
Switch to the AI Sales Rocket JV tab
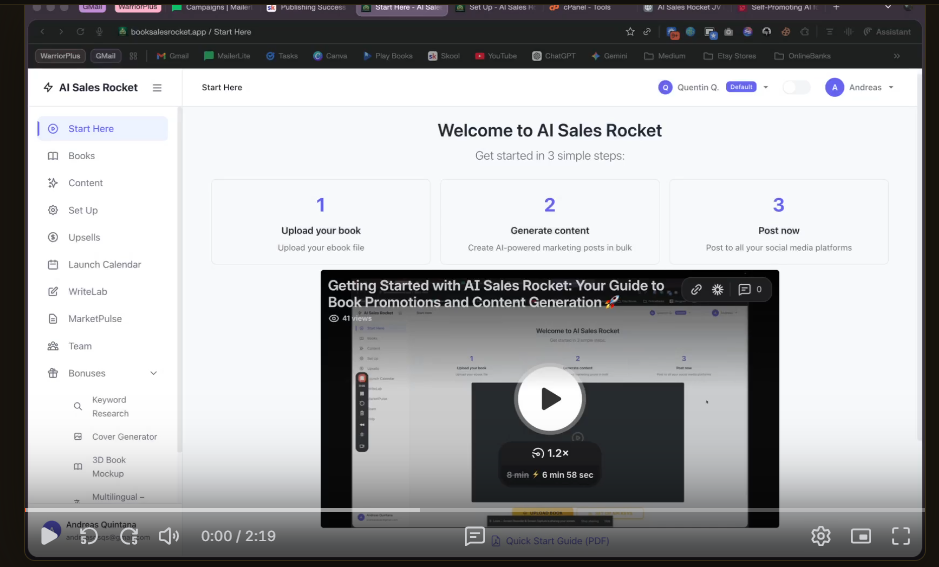coord(683,7)
